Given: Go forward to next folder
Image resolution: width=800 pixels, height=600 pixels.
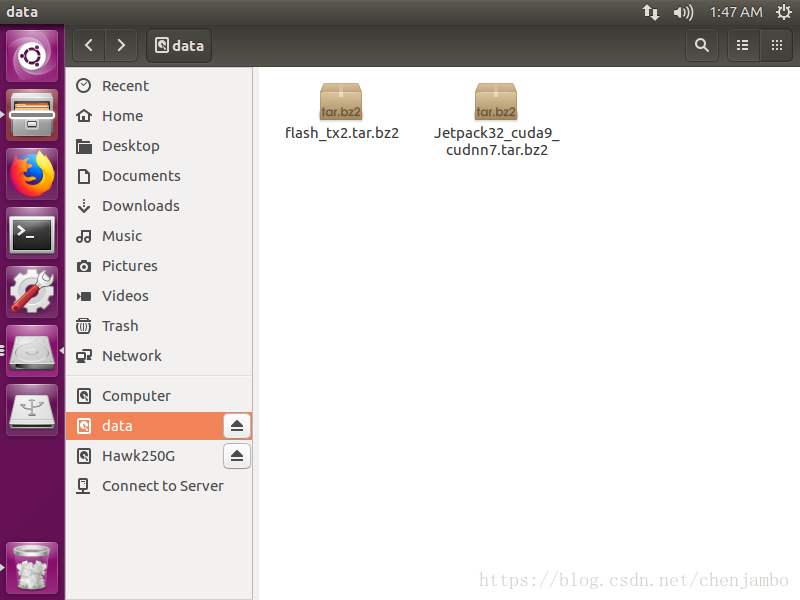Looking at the screenshot, I should coord(121,45).
